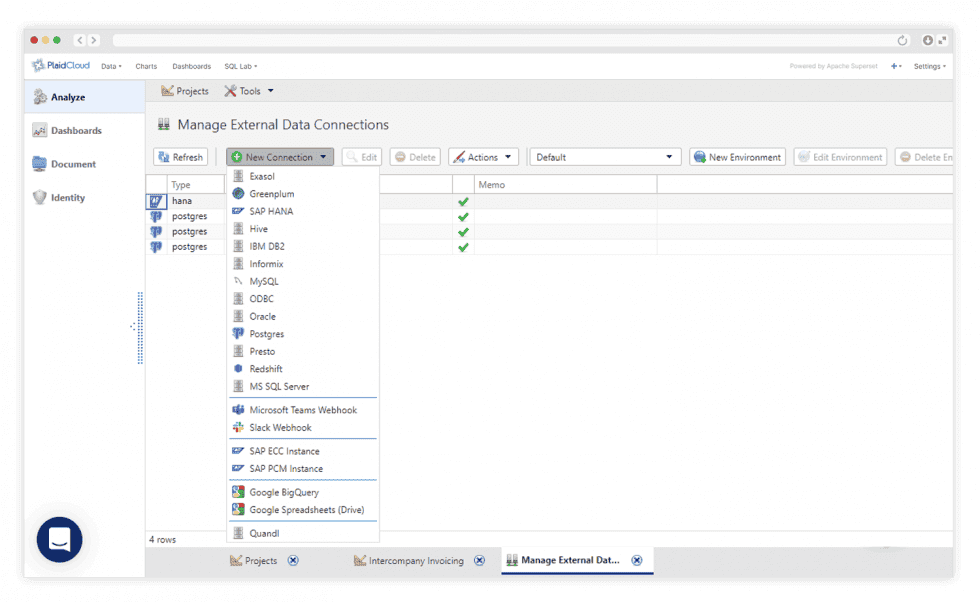The image size is (980, 602).
Task: Click Projects in the toolbar
Action: coord(185,91)
